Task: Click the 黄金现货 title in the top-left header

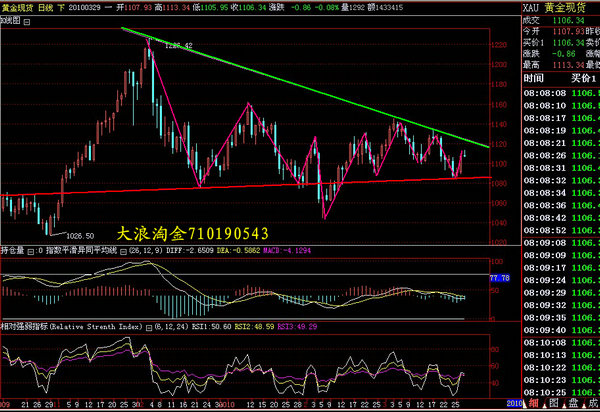Action: coord(17,8)
